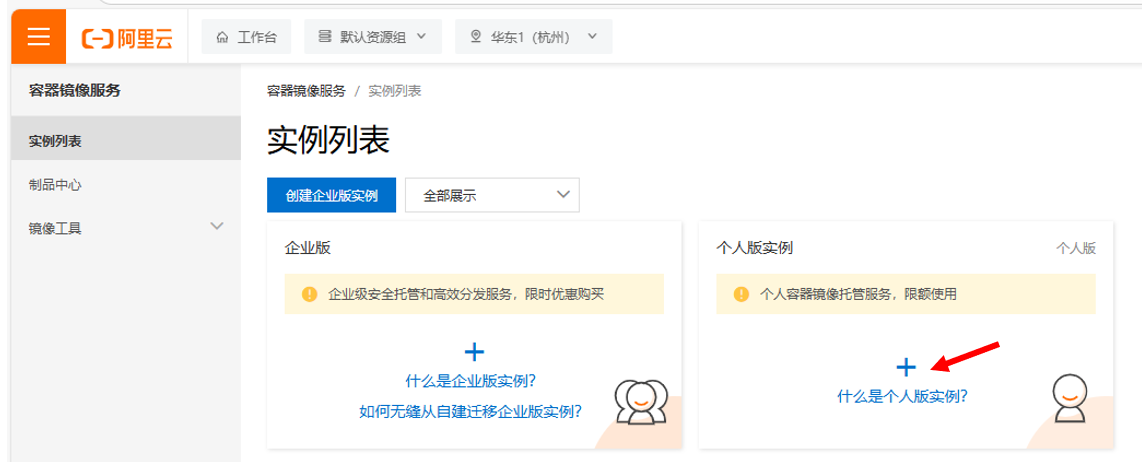This screenshot has width=1142, height=462.
Task: Click the location pin icon beside 华东1
Action: [476, 36]
